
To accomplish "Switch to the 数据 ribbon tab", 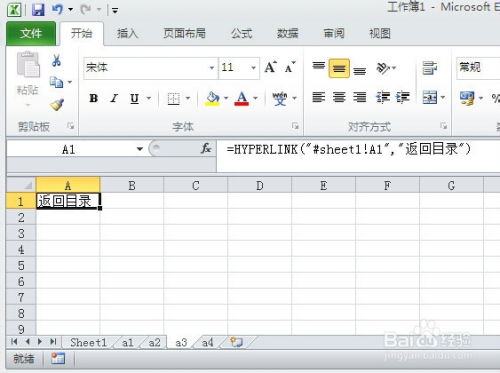I will click(287, 33).
